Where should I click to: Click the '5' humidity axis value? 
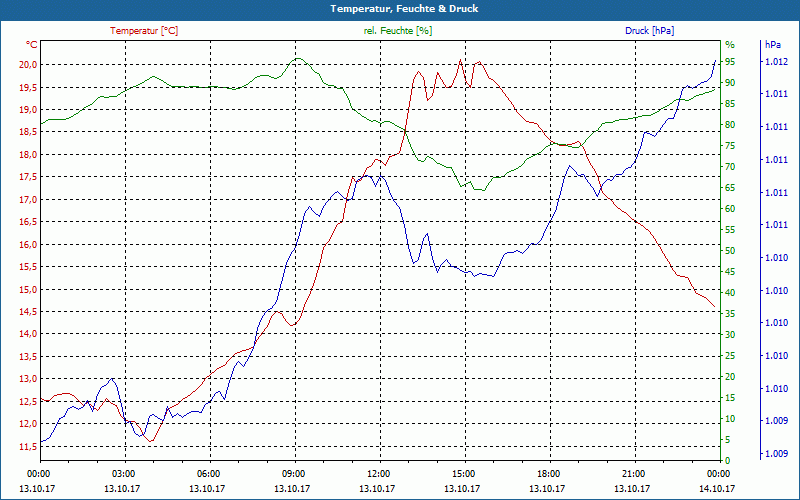click(x=728, y=440)
